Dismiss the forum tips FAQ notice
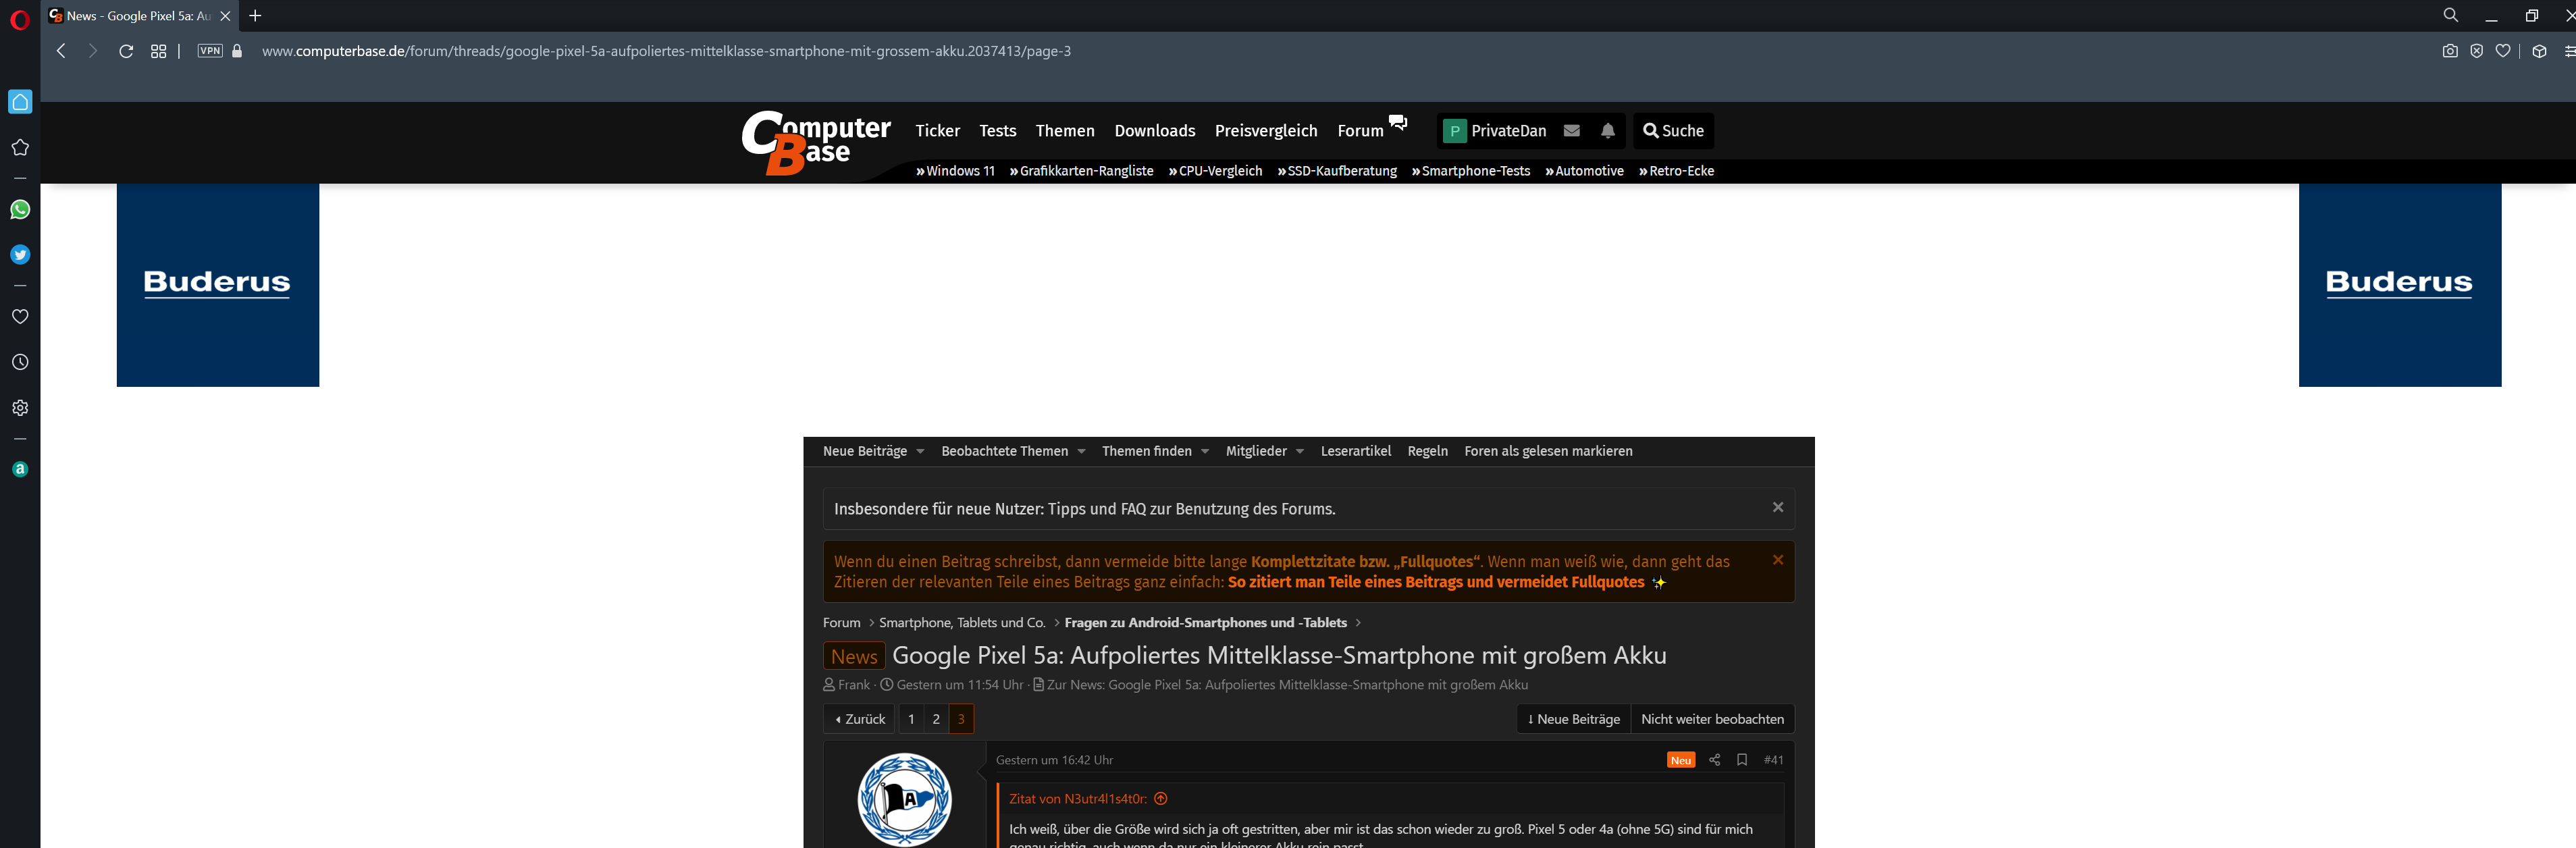Viewport: 2576px width, 848px height. click(x=1777, y=507)
